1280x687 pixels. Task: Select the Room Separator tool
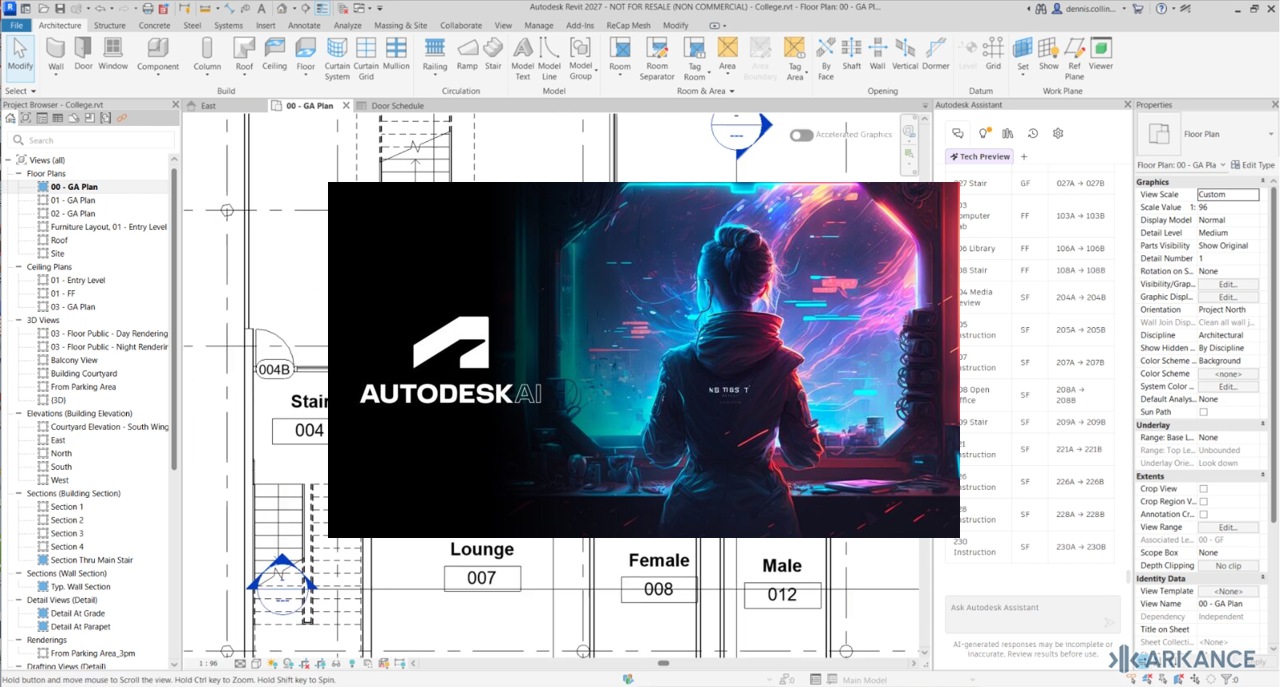(x=657, y=58)
